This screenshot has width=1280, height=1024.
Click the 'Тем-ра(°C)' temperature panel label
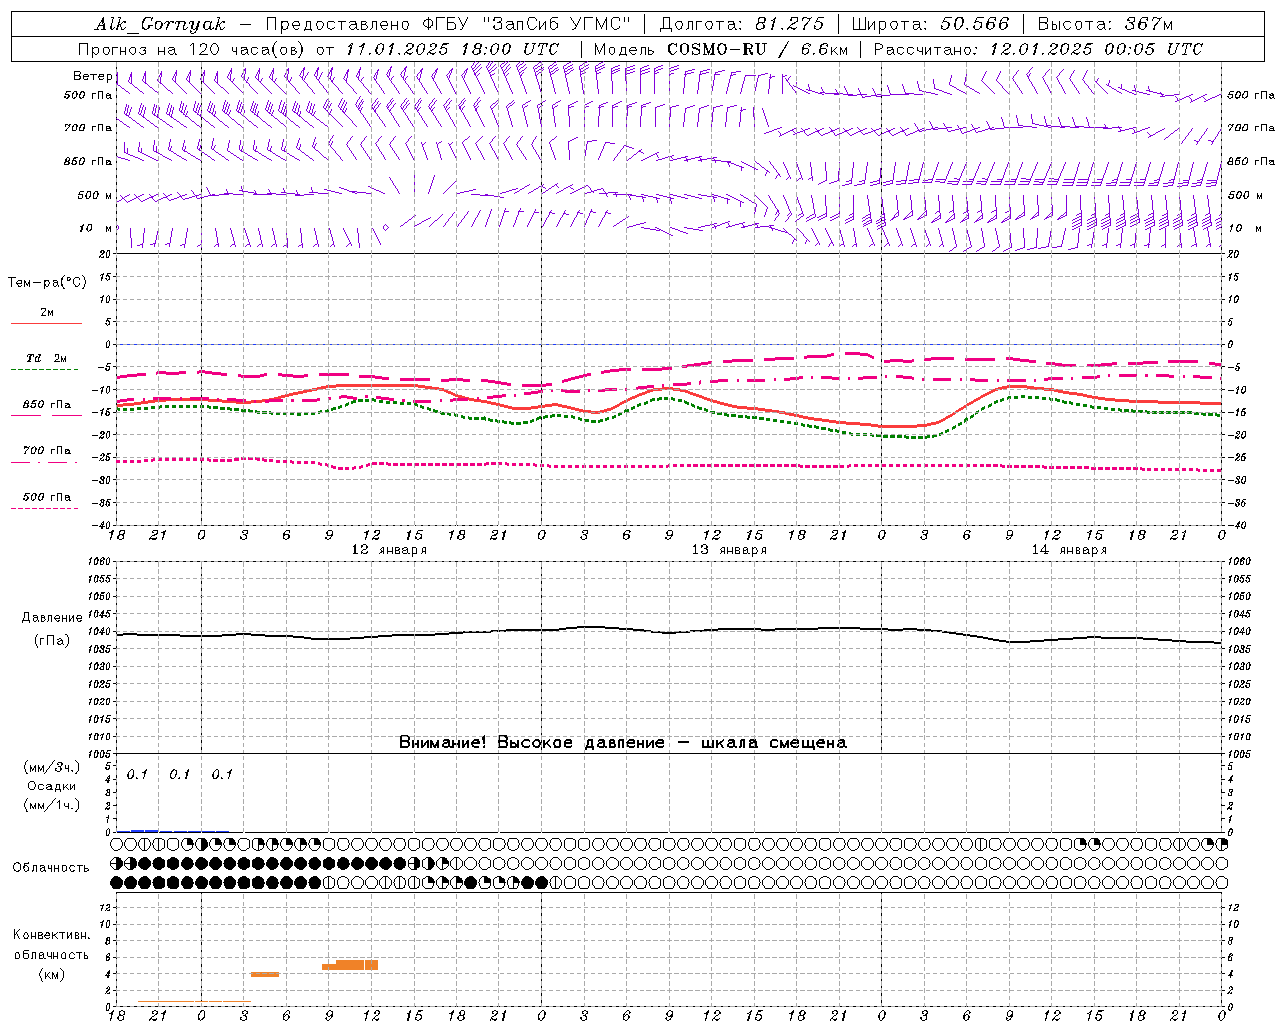click(x=47, y=283)
